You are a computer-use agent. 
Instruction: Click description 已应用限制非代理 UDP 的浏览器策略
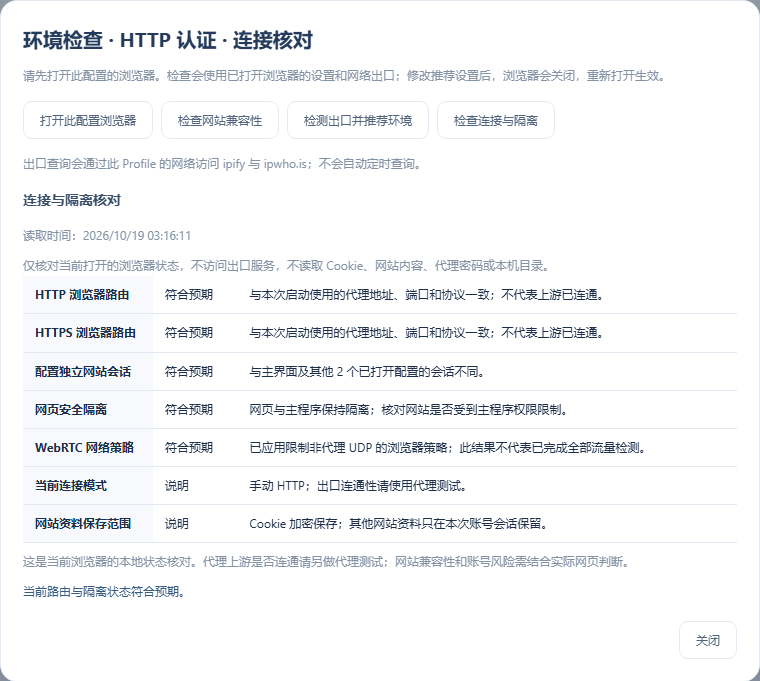click(448, 447)
